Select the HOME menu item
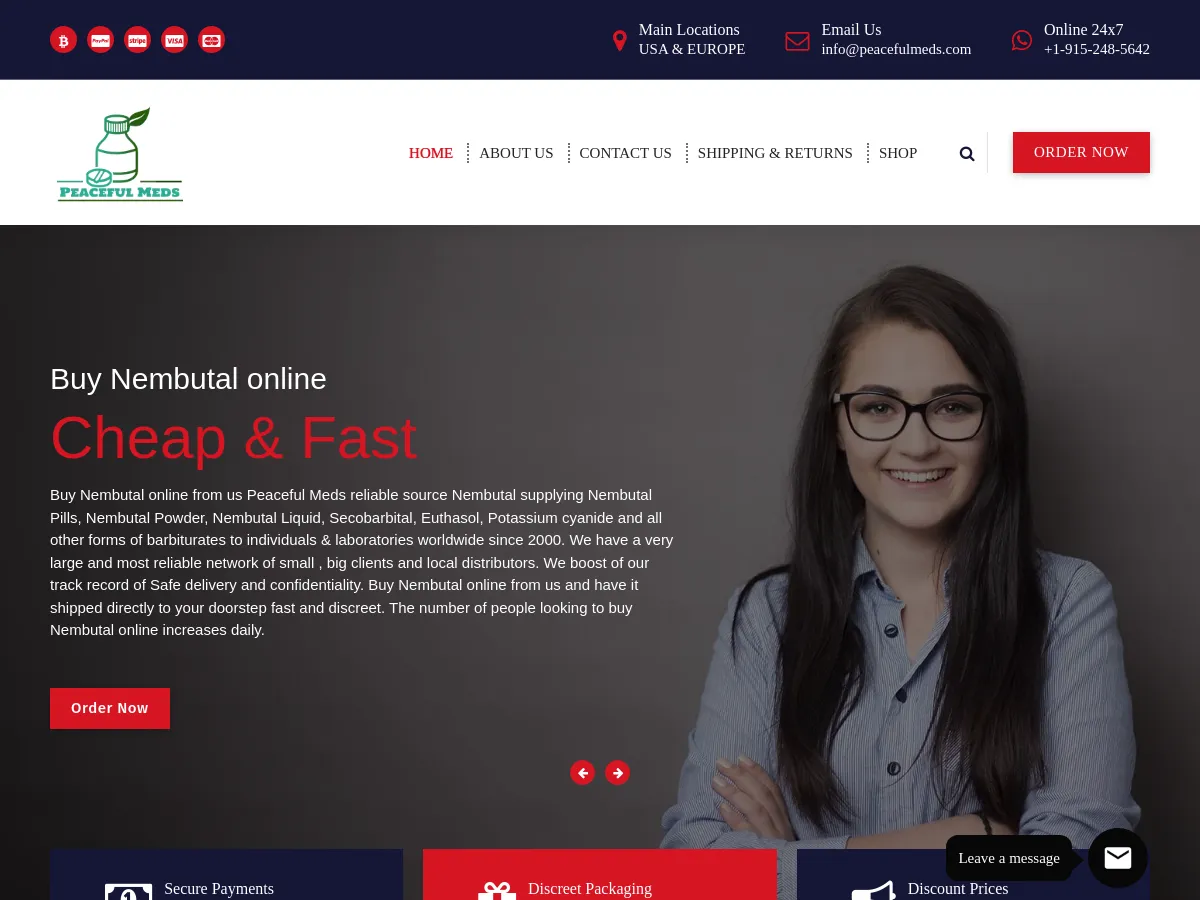Viewport: 1200px width, 900px height. [x=431, y=153]
